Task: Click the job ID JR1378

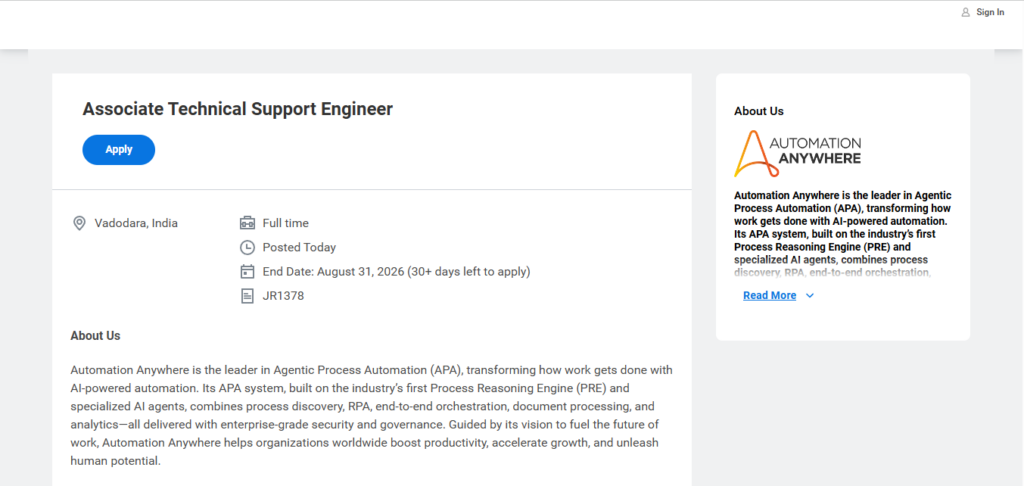Action: pos(283,296)
